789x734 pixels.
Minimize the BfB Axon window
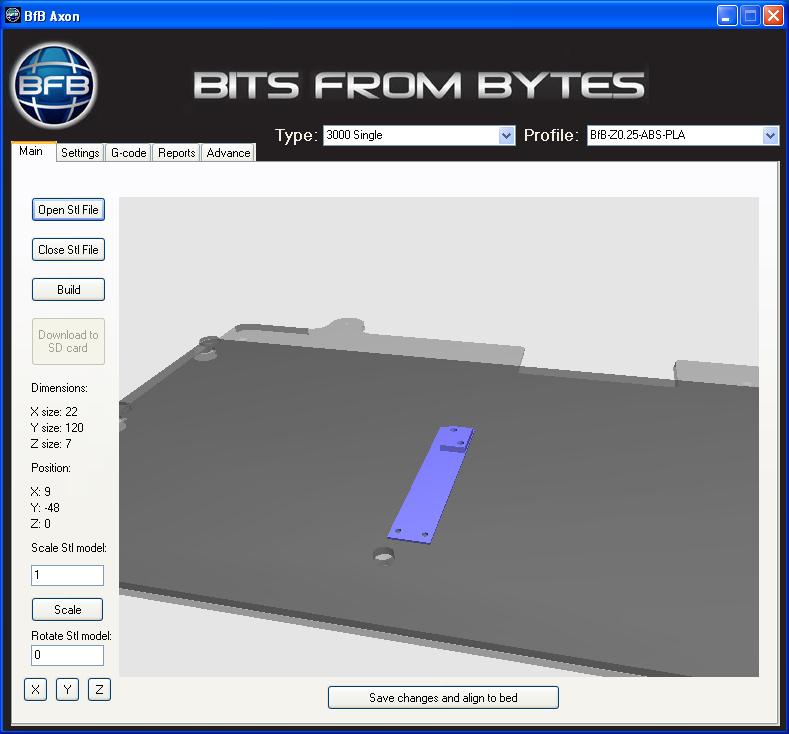727,16
